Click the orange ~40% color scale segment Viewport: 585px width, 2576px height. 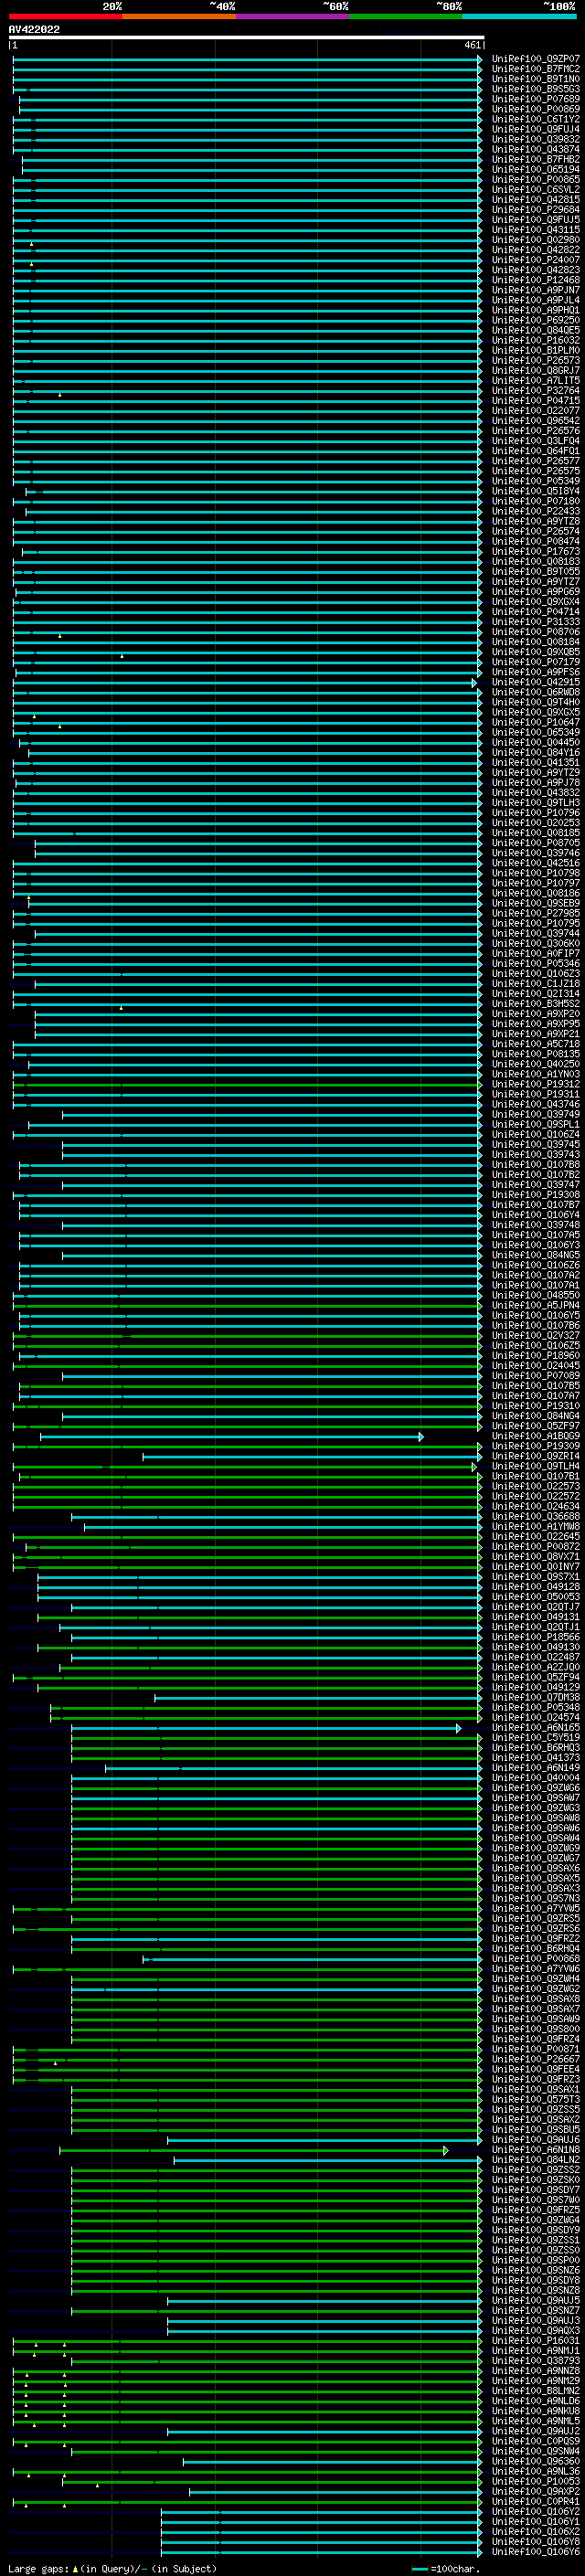tap(179, 16)
